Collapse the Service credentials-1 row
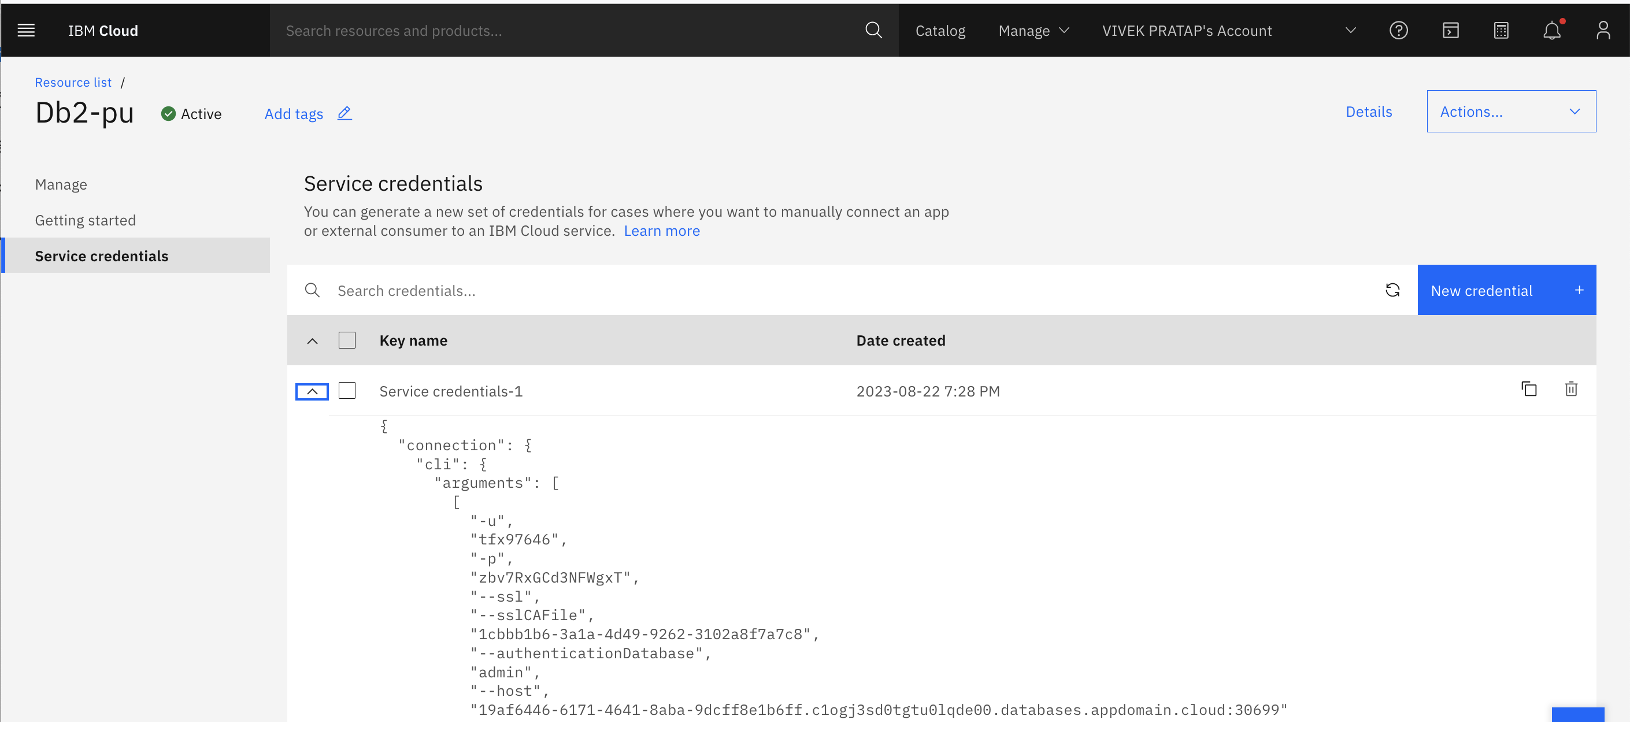 (x=312, y=391)
